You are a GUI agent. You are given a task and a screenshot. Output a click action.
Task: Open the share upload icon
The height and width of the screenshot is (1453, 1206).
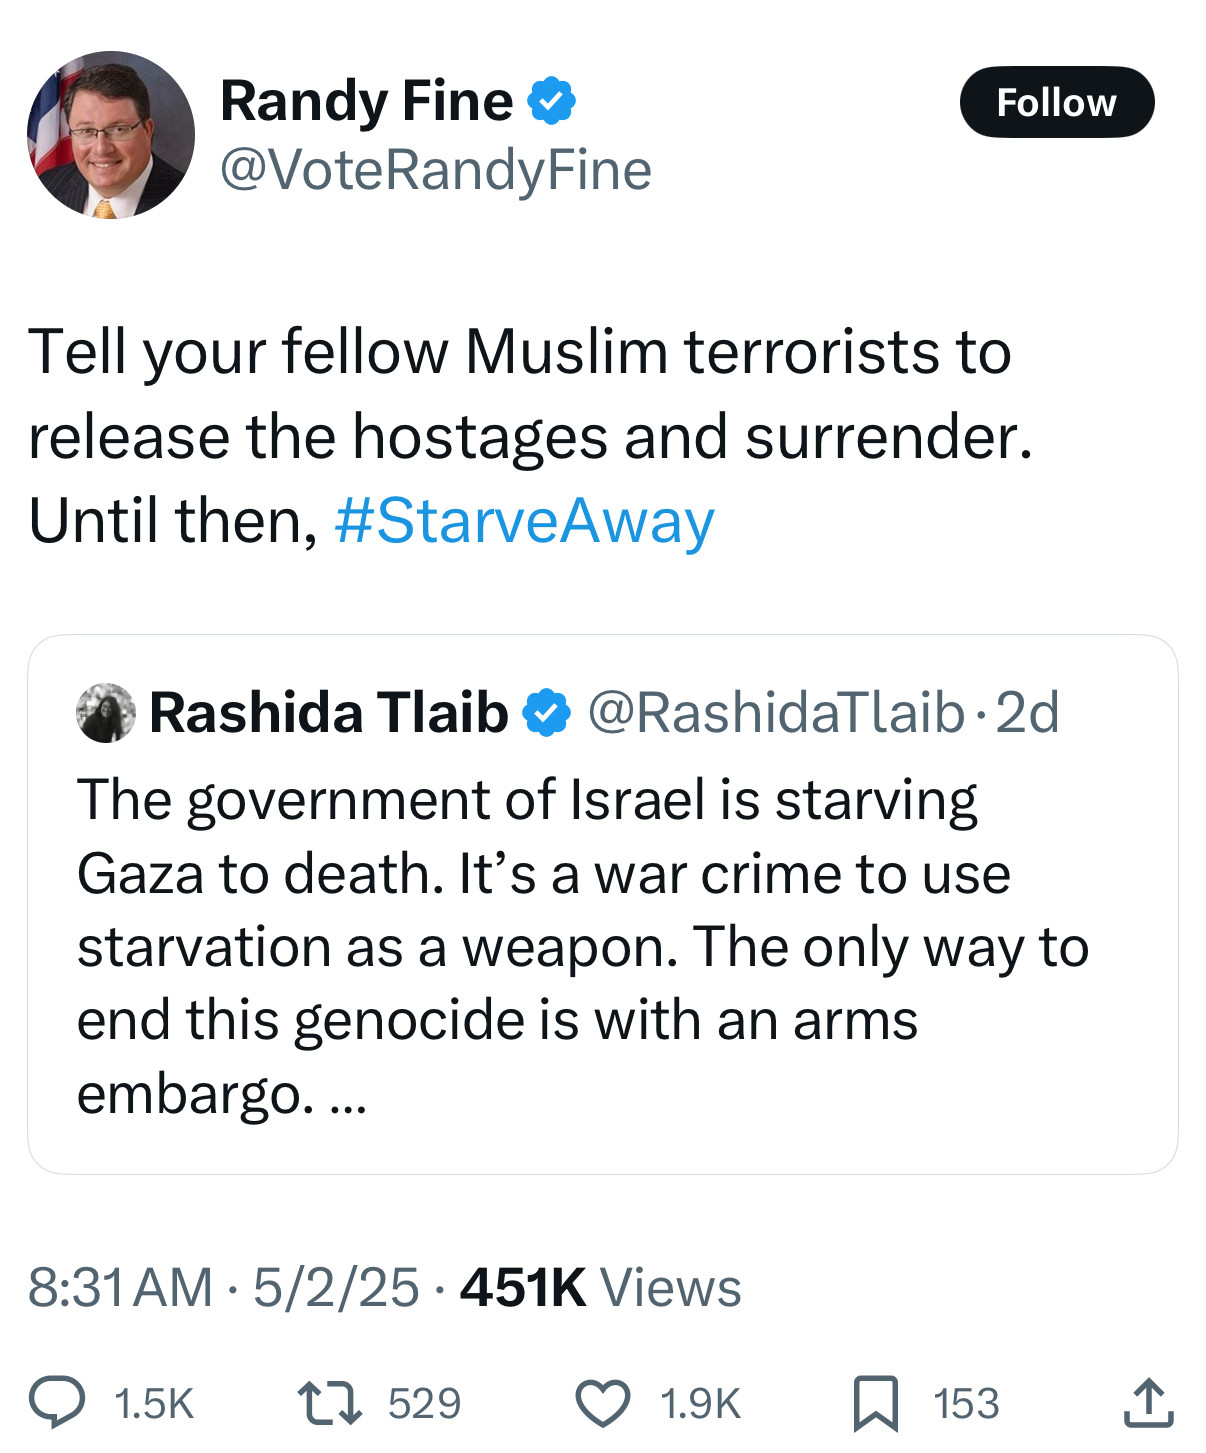[1147, 1402]
